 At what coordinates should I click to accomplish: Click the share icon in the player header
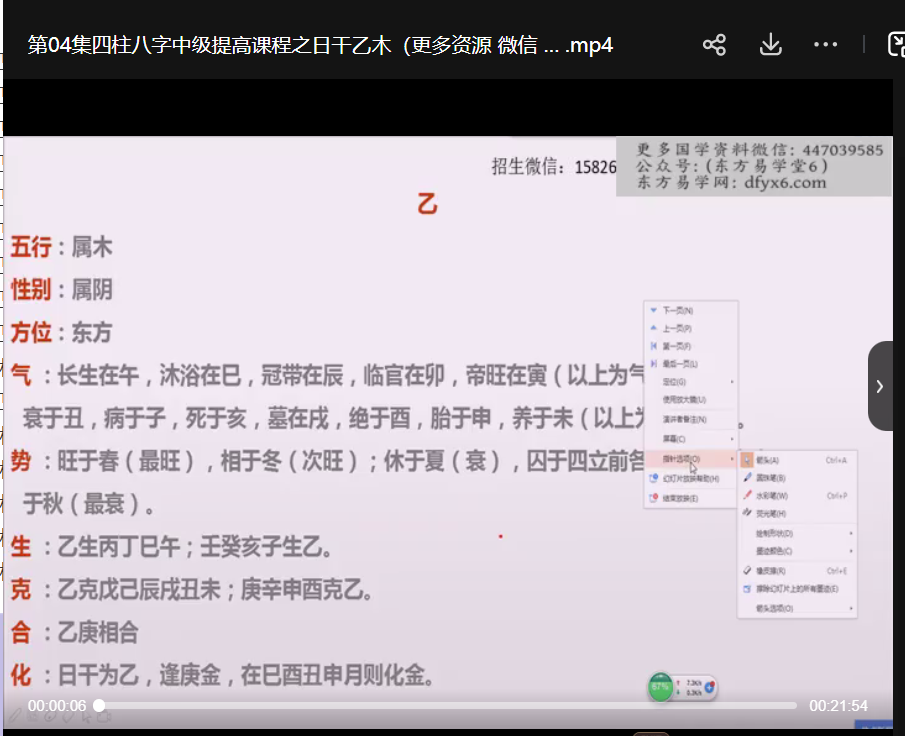714,45
